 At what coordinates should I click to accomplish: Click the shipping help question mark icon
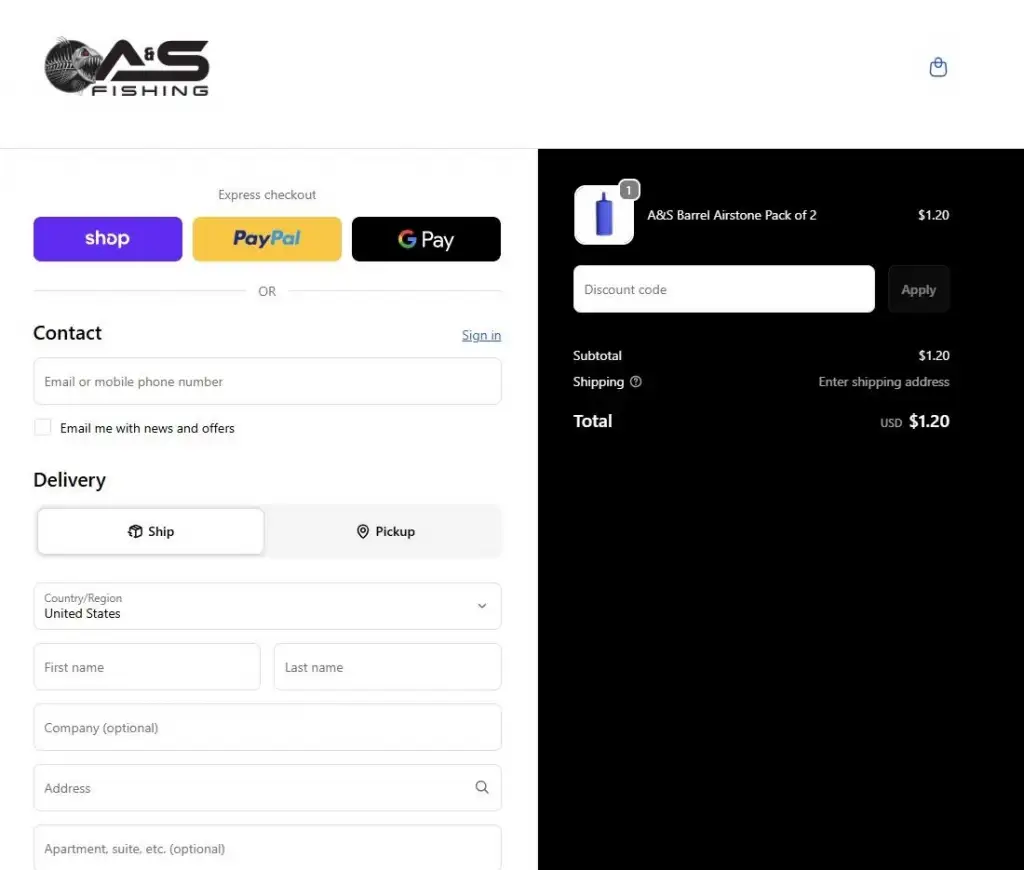635,382
